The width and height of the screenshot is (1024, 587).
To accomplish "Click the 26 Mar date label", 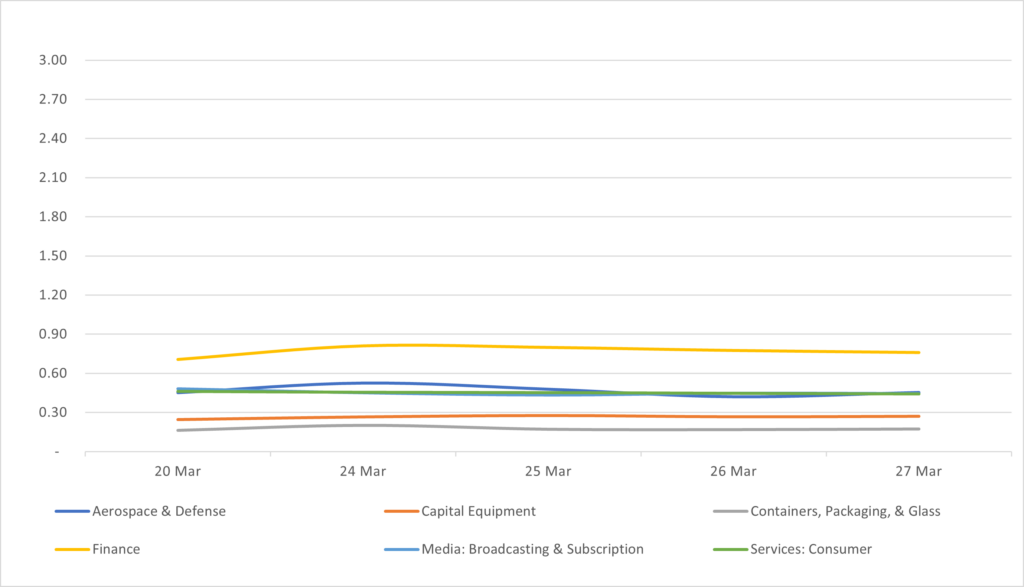I will point(733,471).
